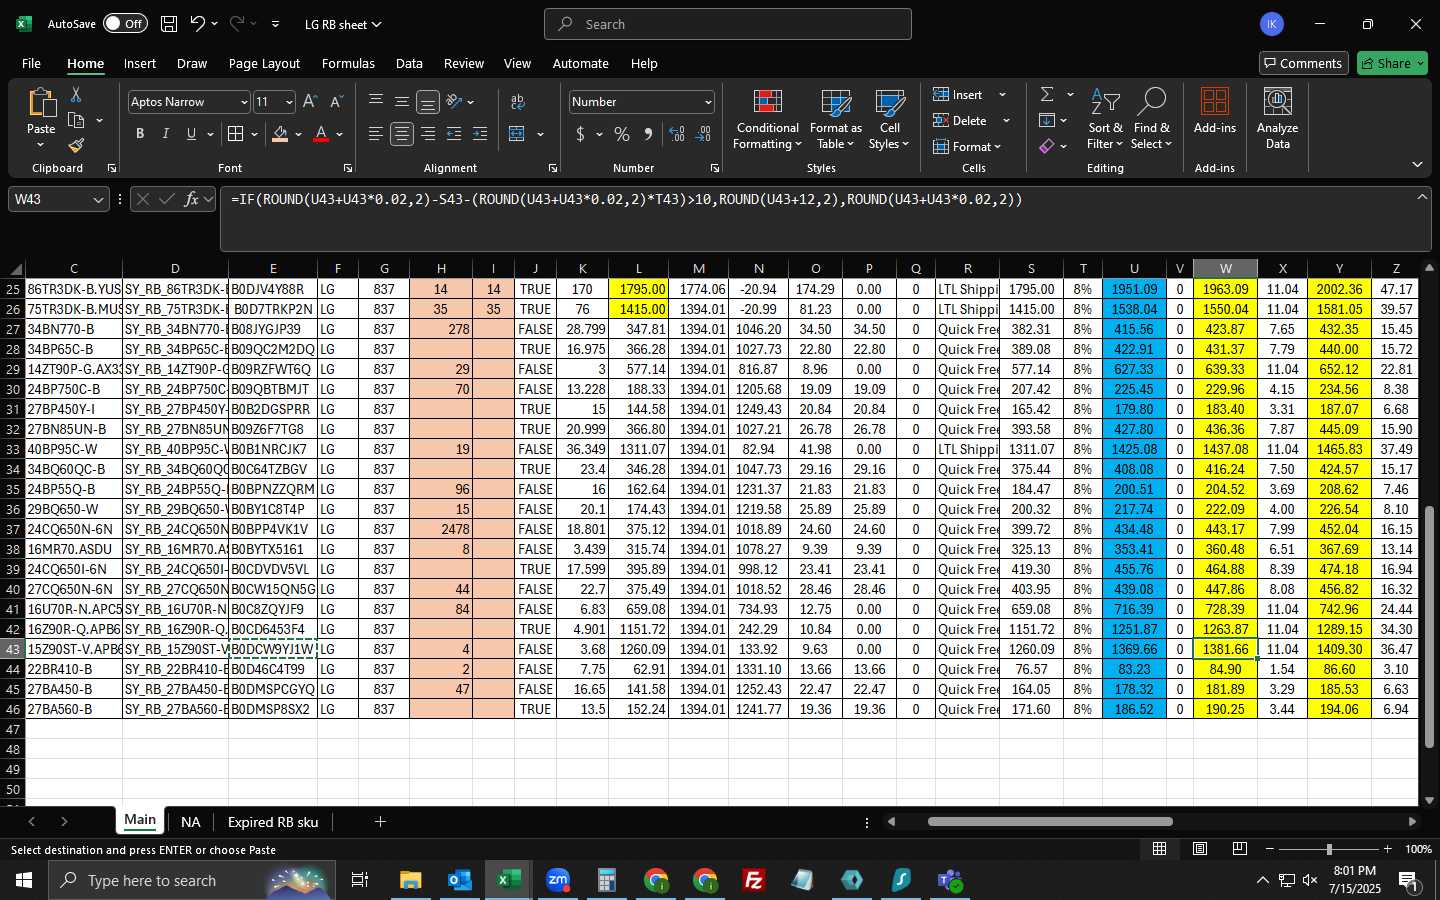Click Insert cells button

click(959, 94)
